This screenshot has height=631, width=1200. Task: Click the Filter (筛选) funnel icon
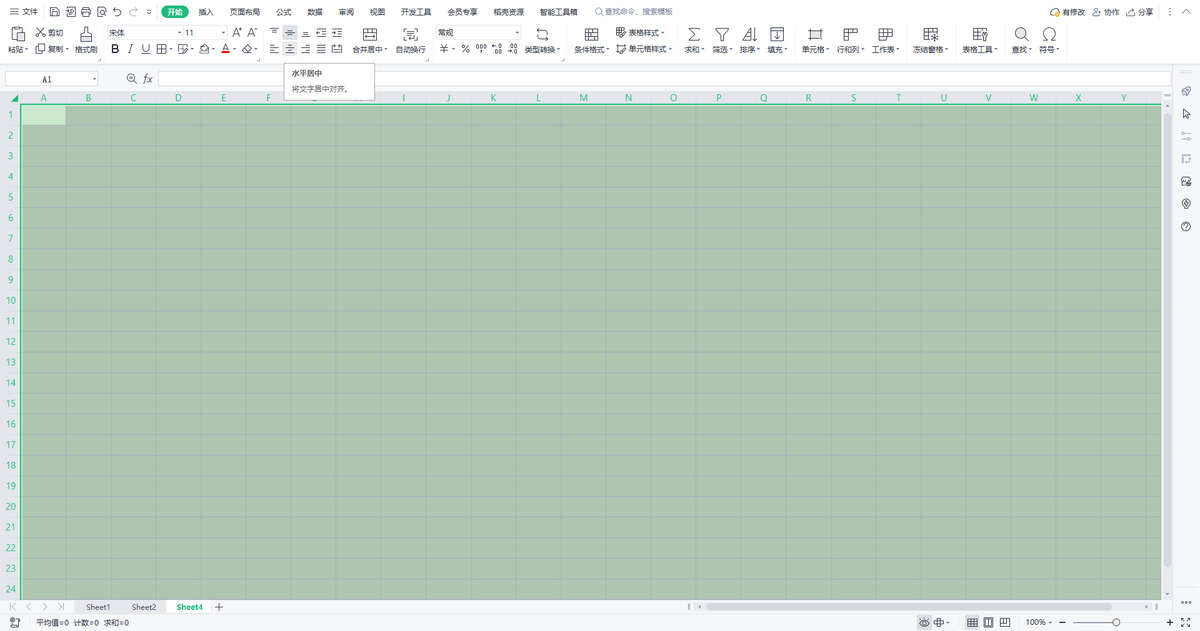click(722, 34)
